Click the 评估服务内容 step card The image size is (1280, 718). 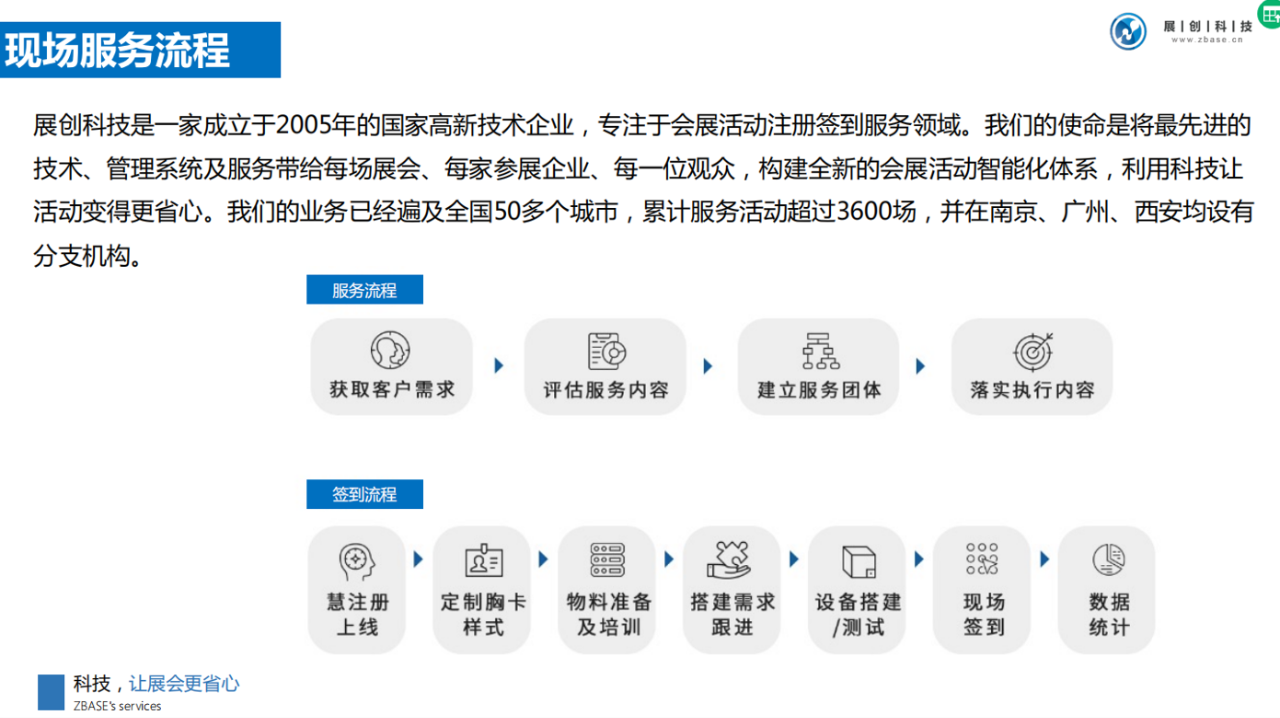[x=606, y=366]
